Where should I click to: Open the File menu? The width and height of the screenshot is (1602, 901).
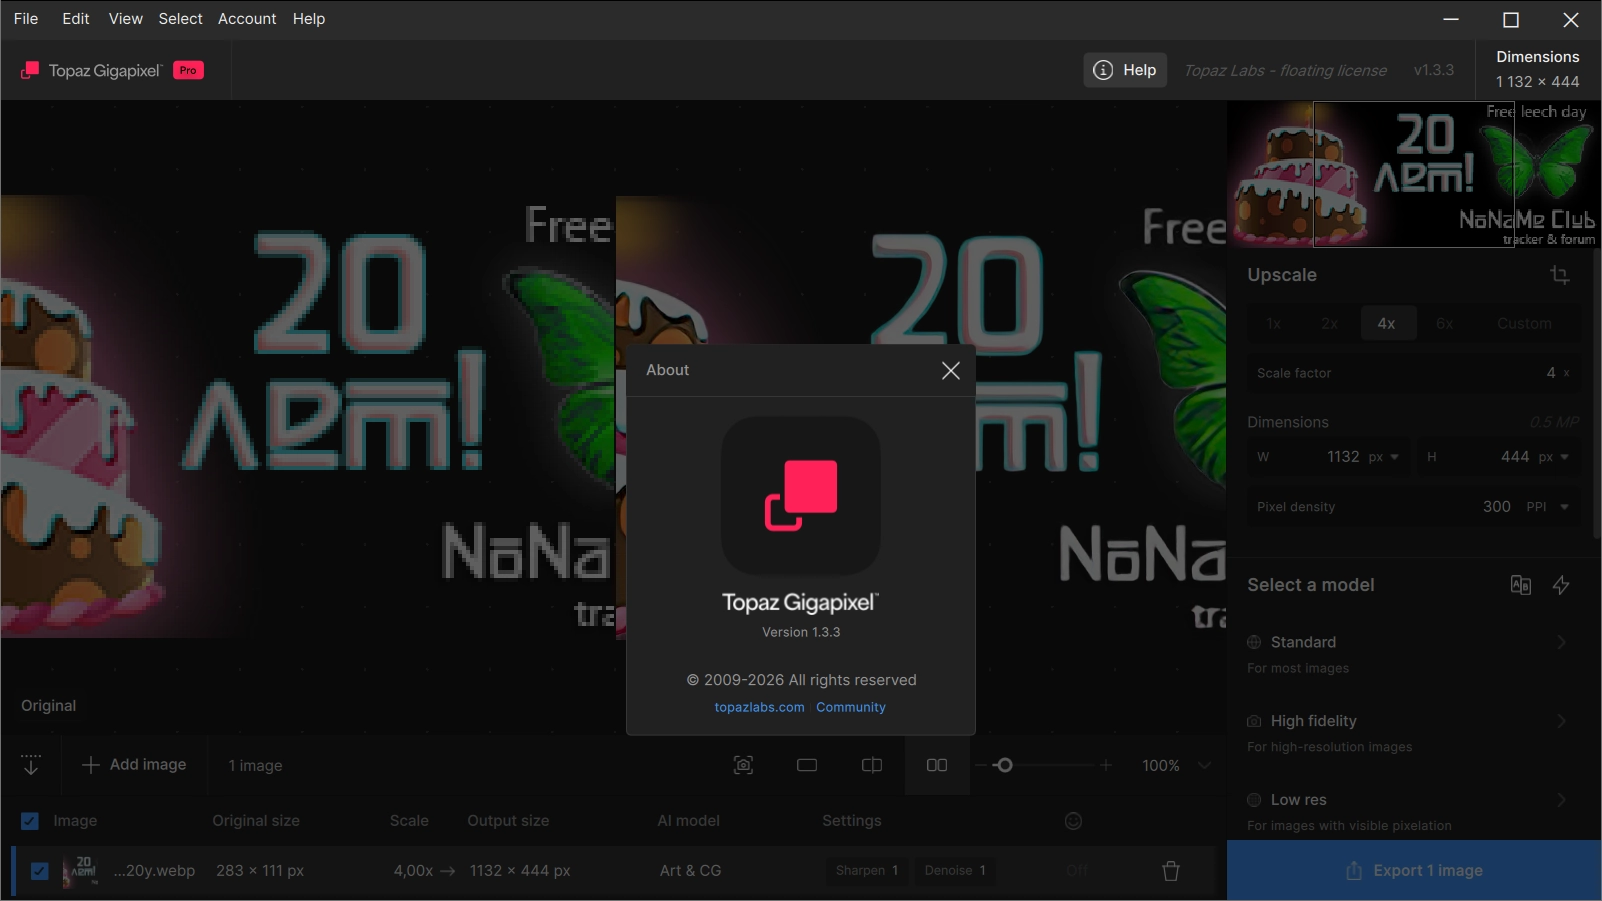[x=26, y=19]
